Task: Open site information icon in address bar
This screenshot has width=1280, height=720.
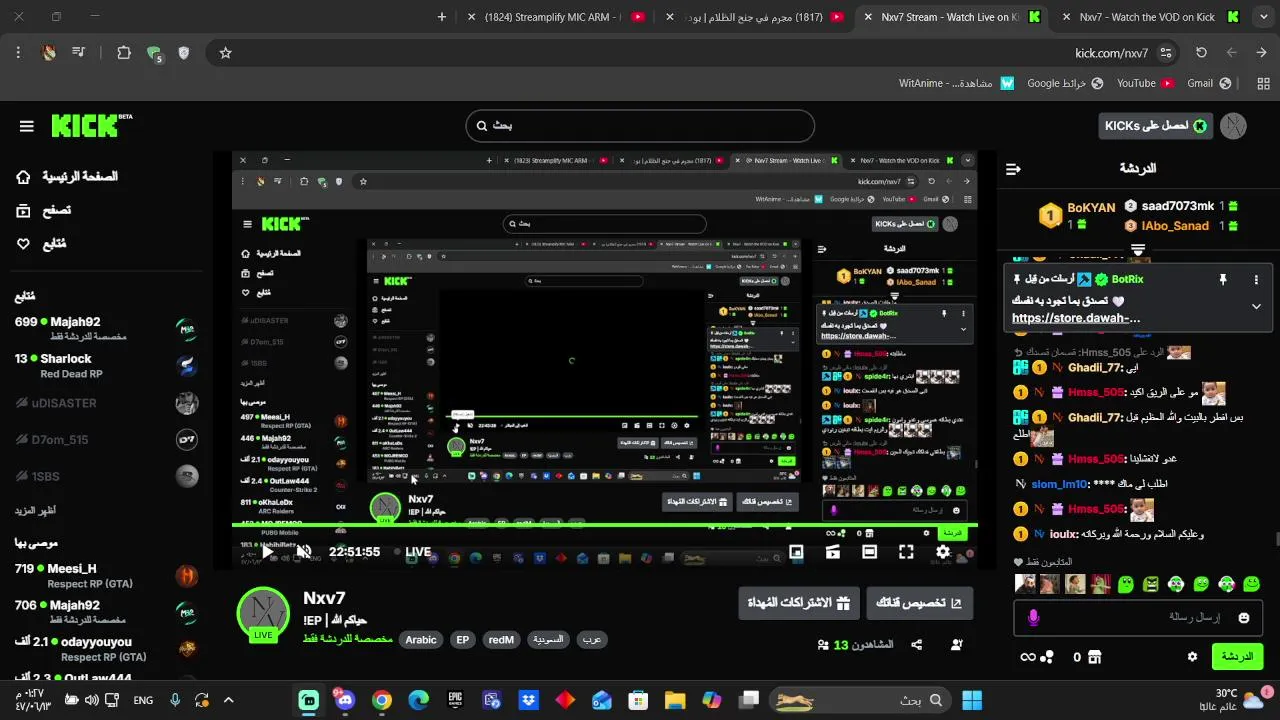Action: pyautogui.click(x=1165, y=53)
